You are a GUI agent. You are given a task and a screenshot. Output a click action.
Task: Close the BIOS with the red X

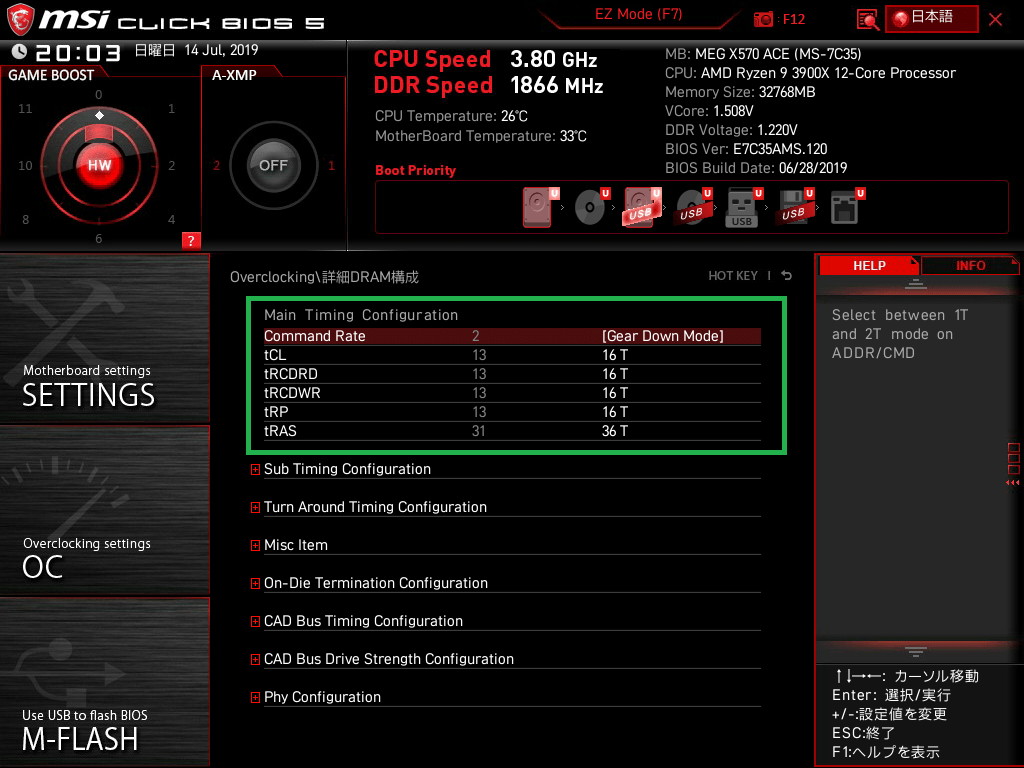coord(995,20)
